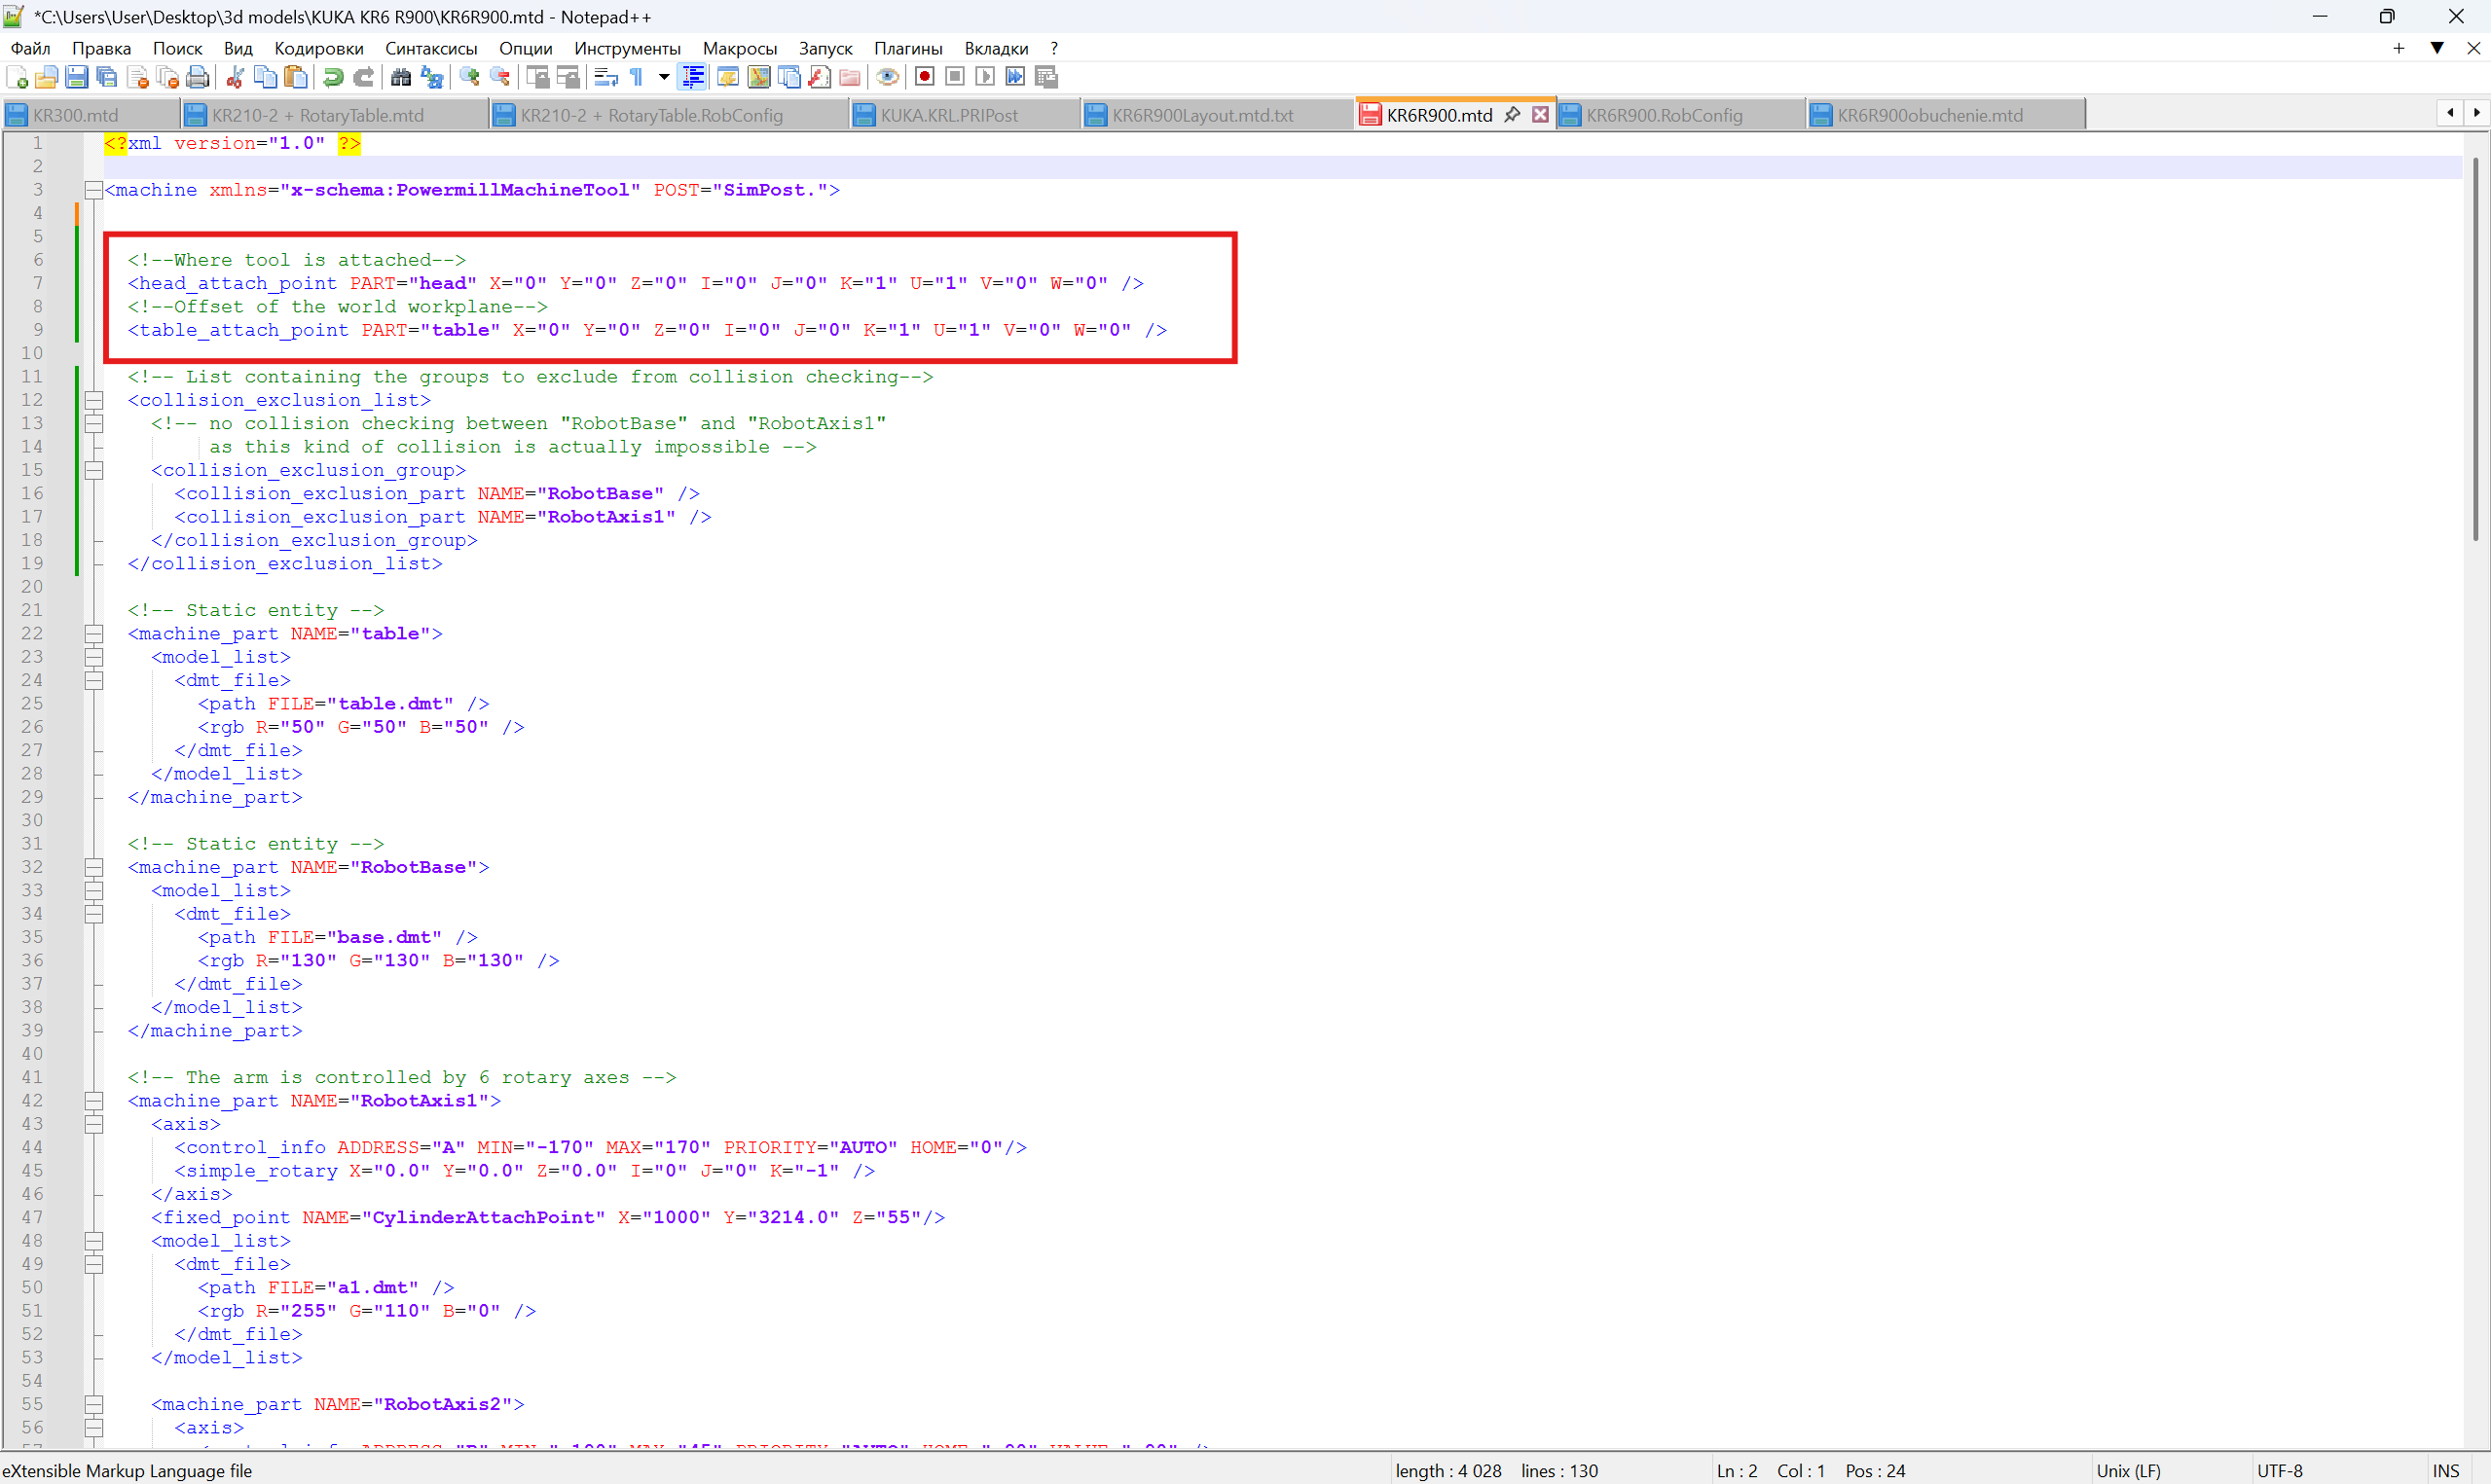Viewport: 2491px width, 1484px height.
Task: Toggle the indent guide toolbar button
Action: click(x=693, y=77)
